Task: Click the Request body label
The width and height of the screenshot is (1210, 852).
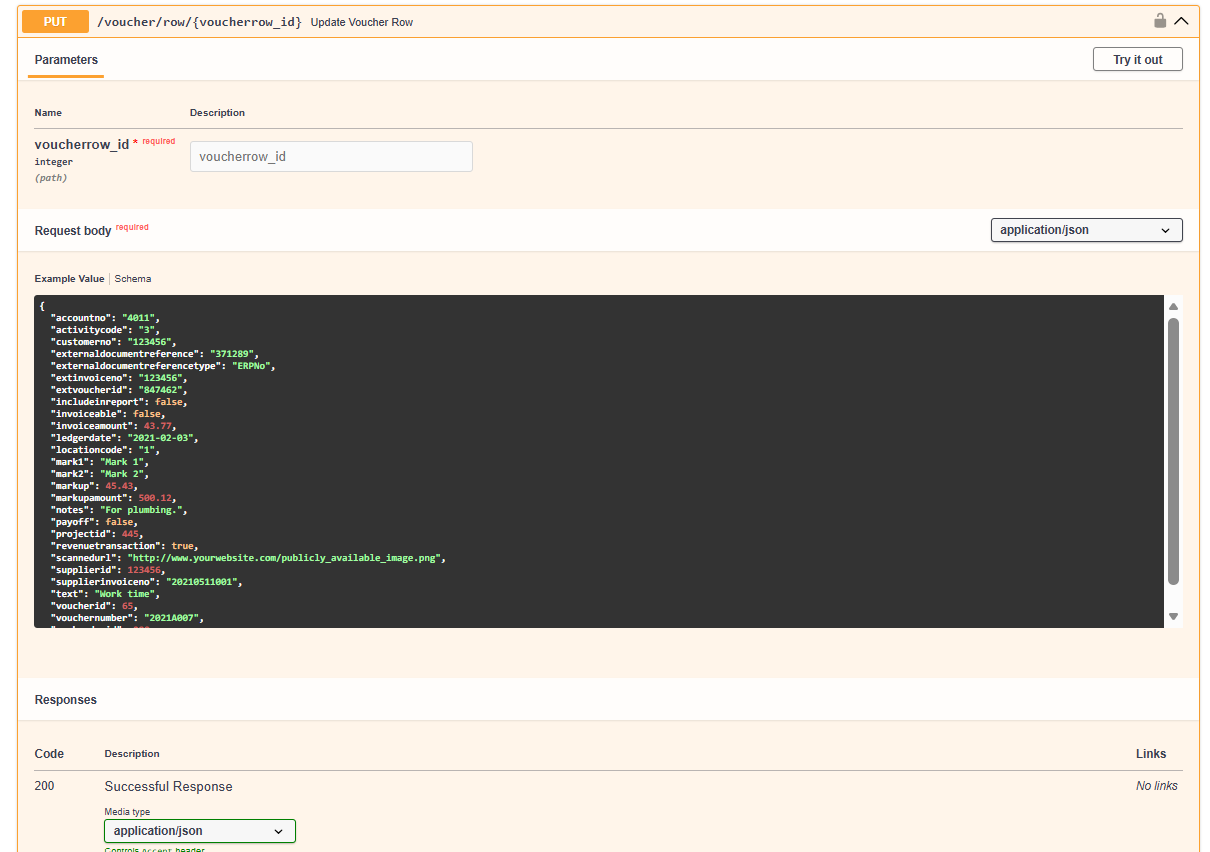Action: tap(73, 231)
